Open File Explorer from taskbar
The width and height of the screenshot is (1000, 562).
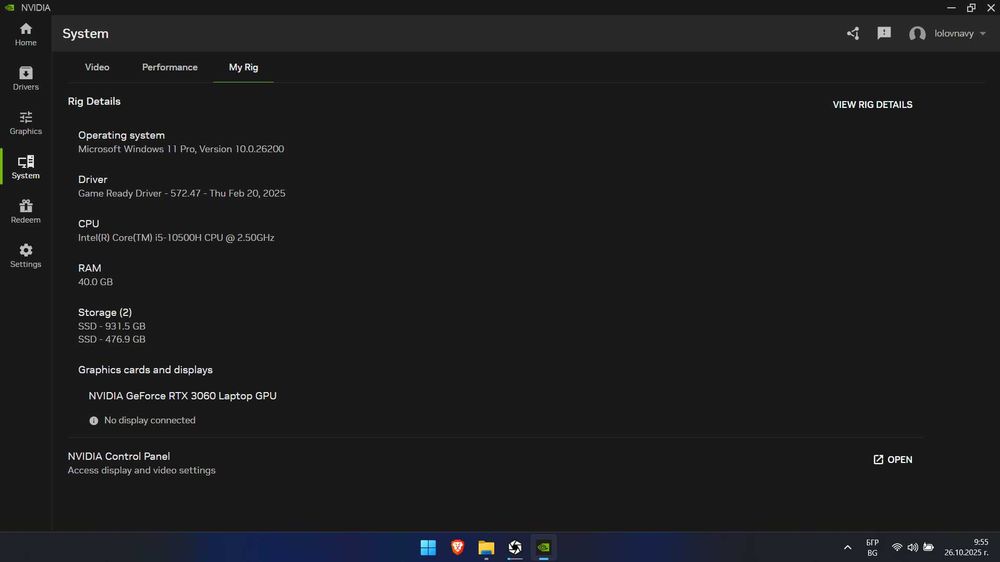486,547
